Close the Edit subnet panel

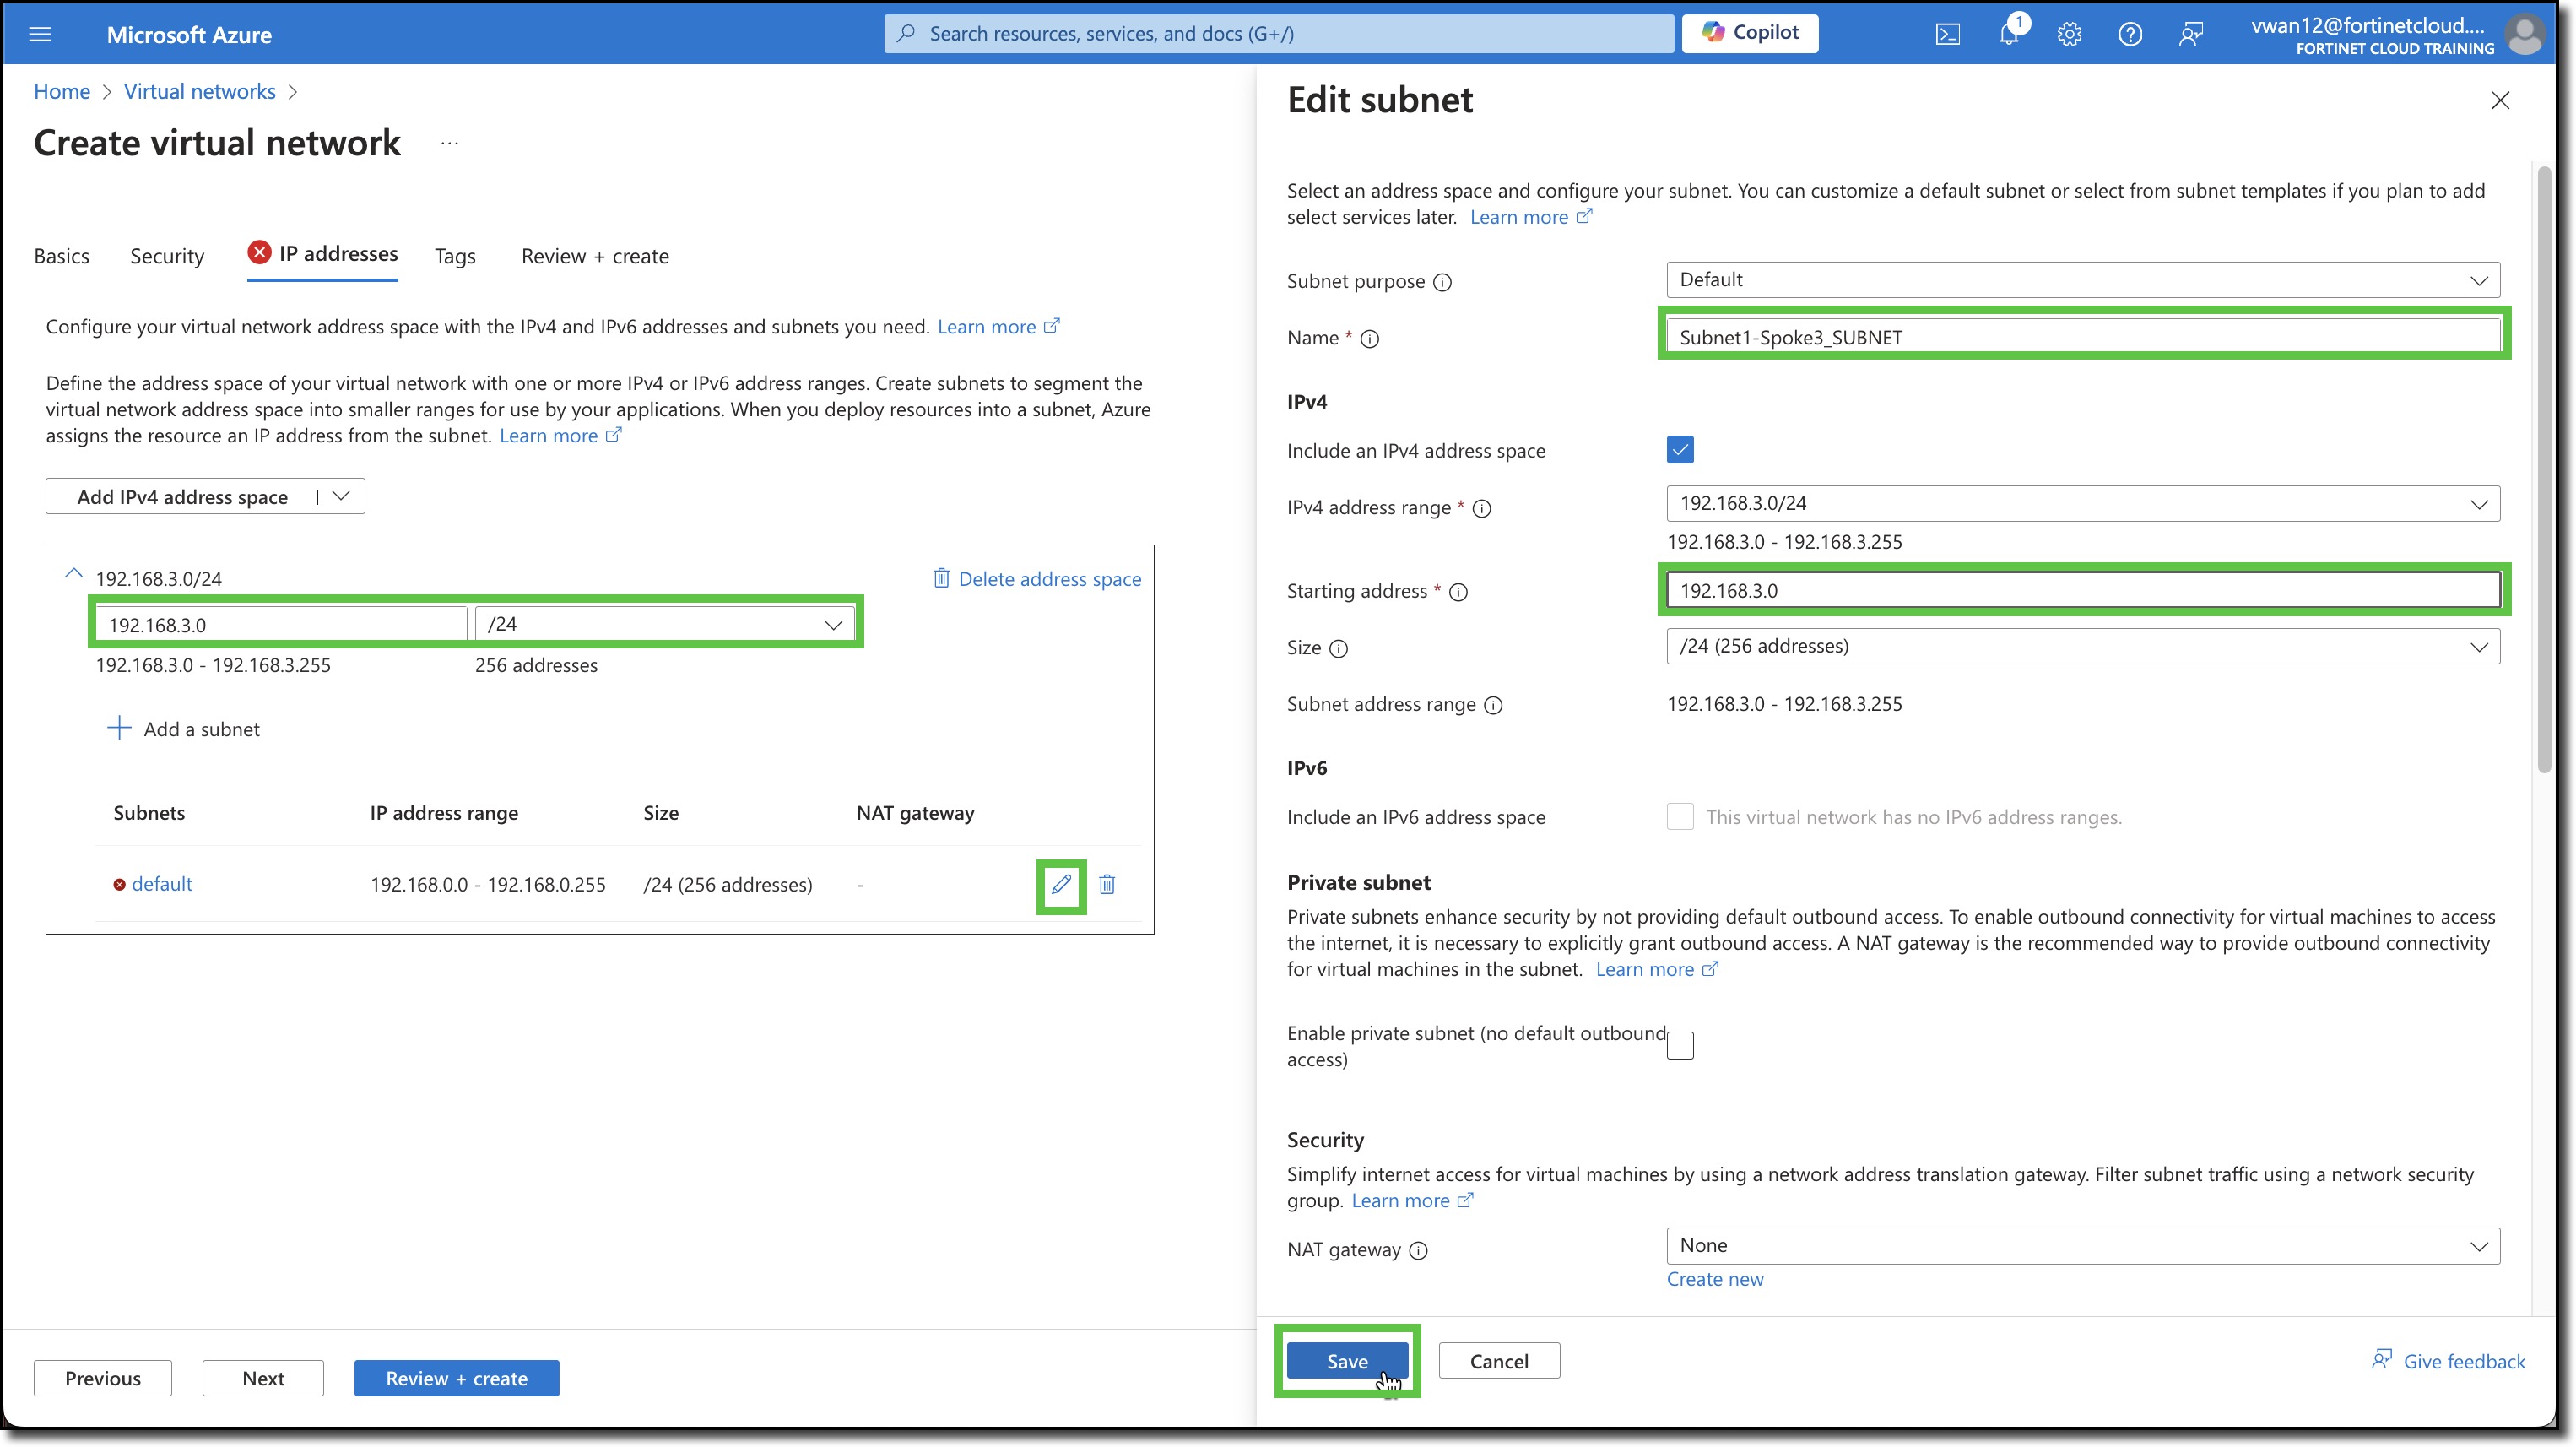click(x=2500, y=100)
